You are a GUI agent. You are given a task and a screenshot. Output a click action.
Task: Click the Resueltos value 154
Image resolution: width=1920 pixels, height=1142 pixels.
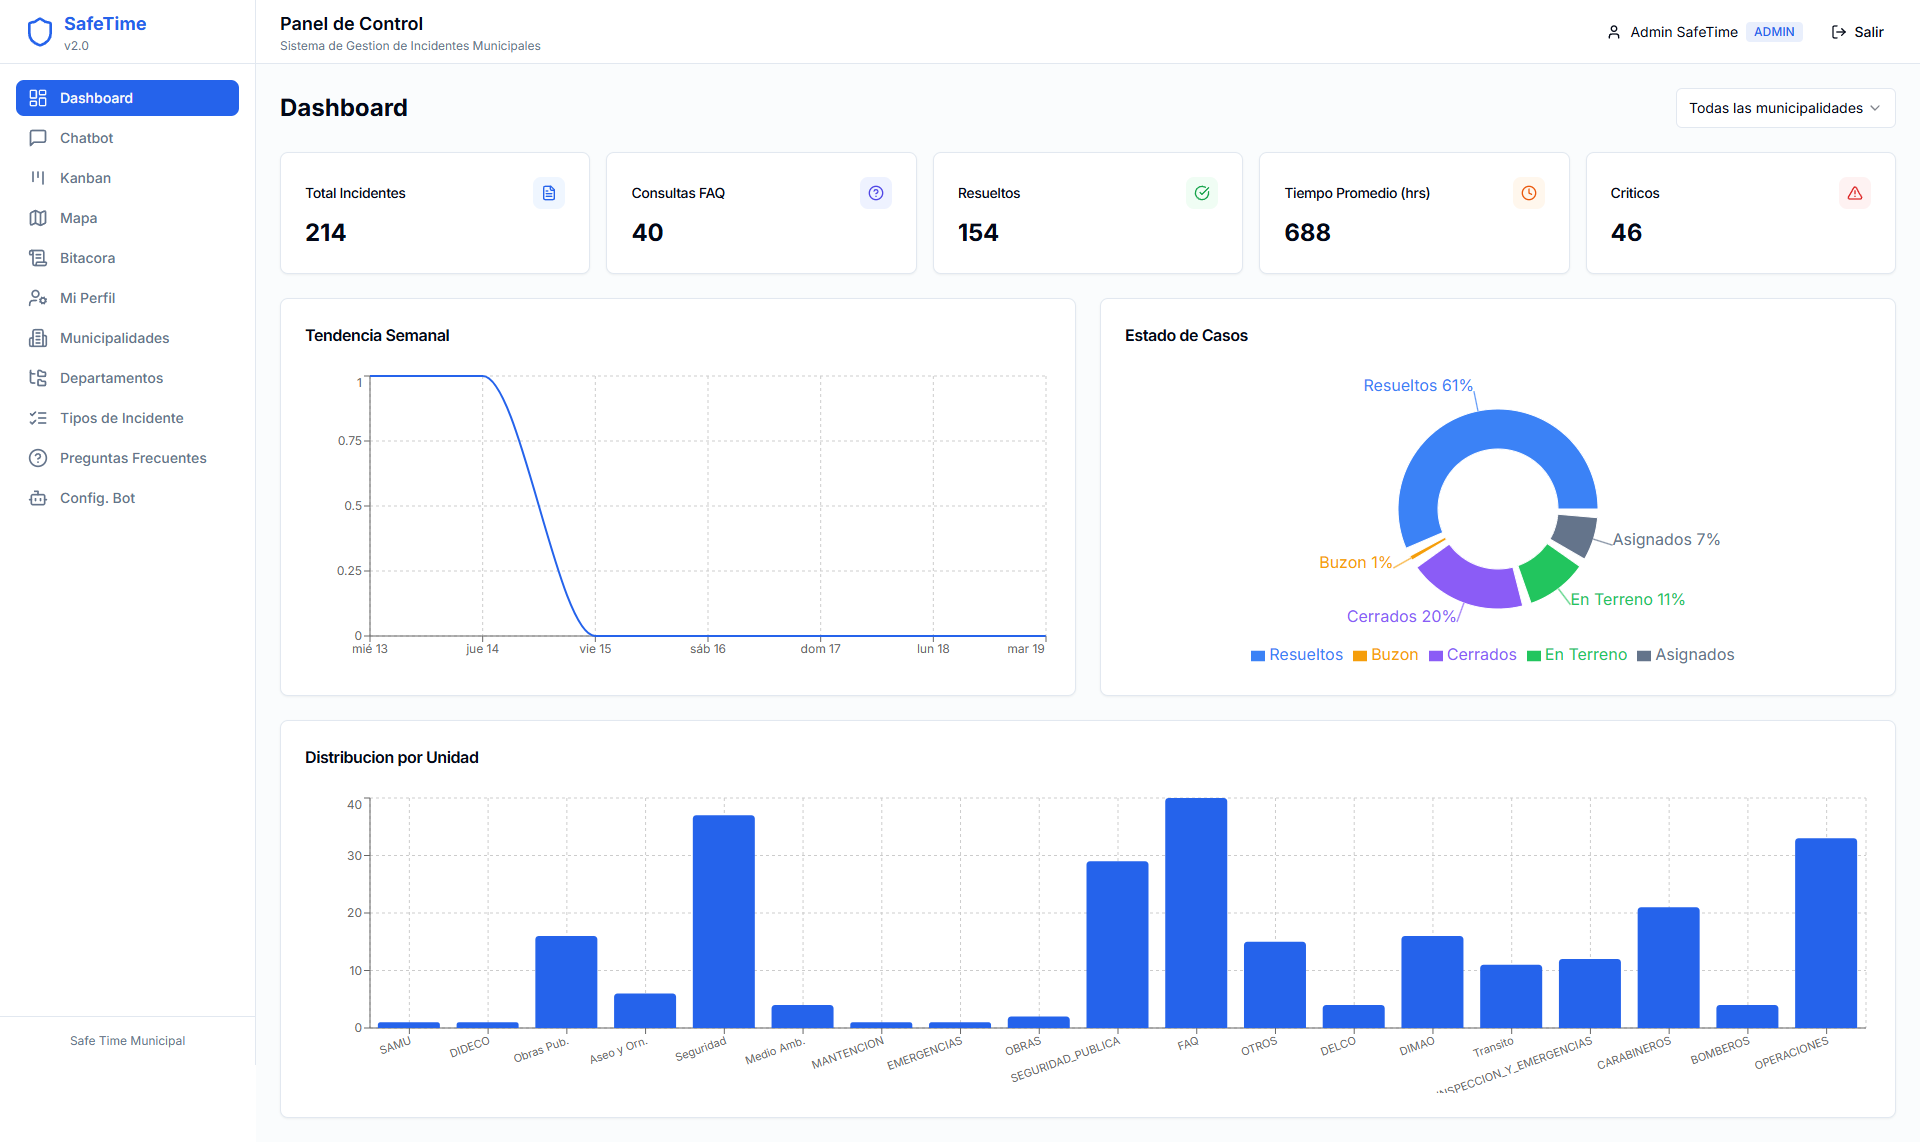click(x=978, y=232)
